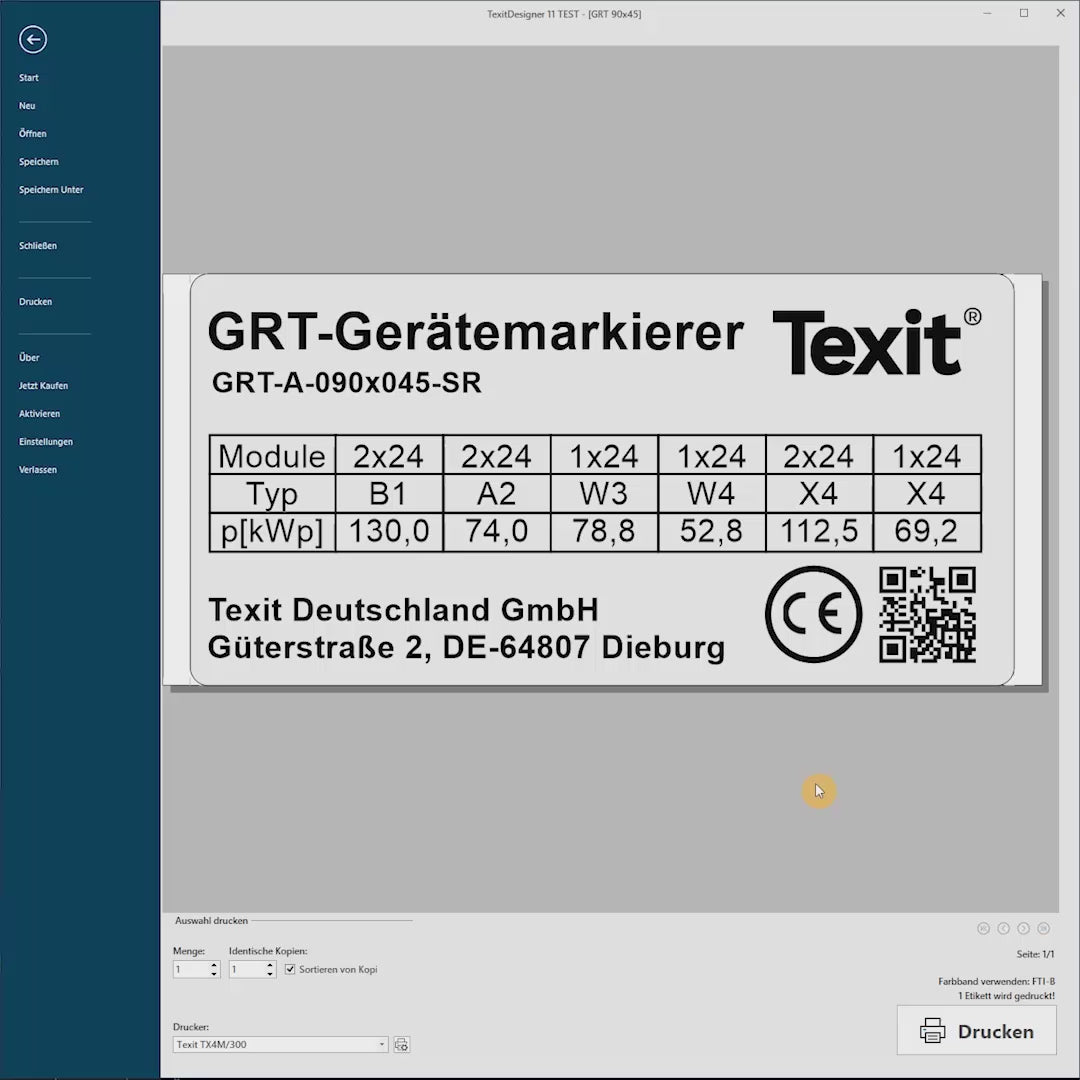Image resolution: width=1080 pixels, height=1080 pixels.
Task: Click the CE mark on the label
Action: point(813,614)
